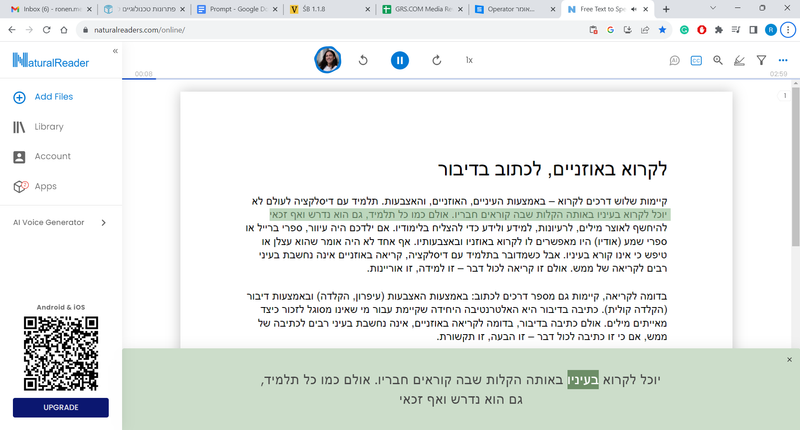Switch to the Operator tab

tap(515, 9)
